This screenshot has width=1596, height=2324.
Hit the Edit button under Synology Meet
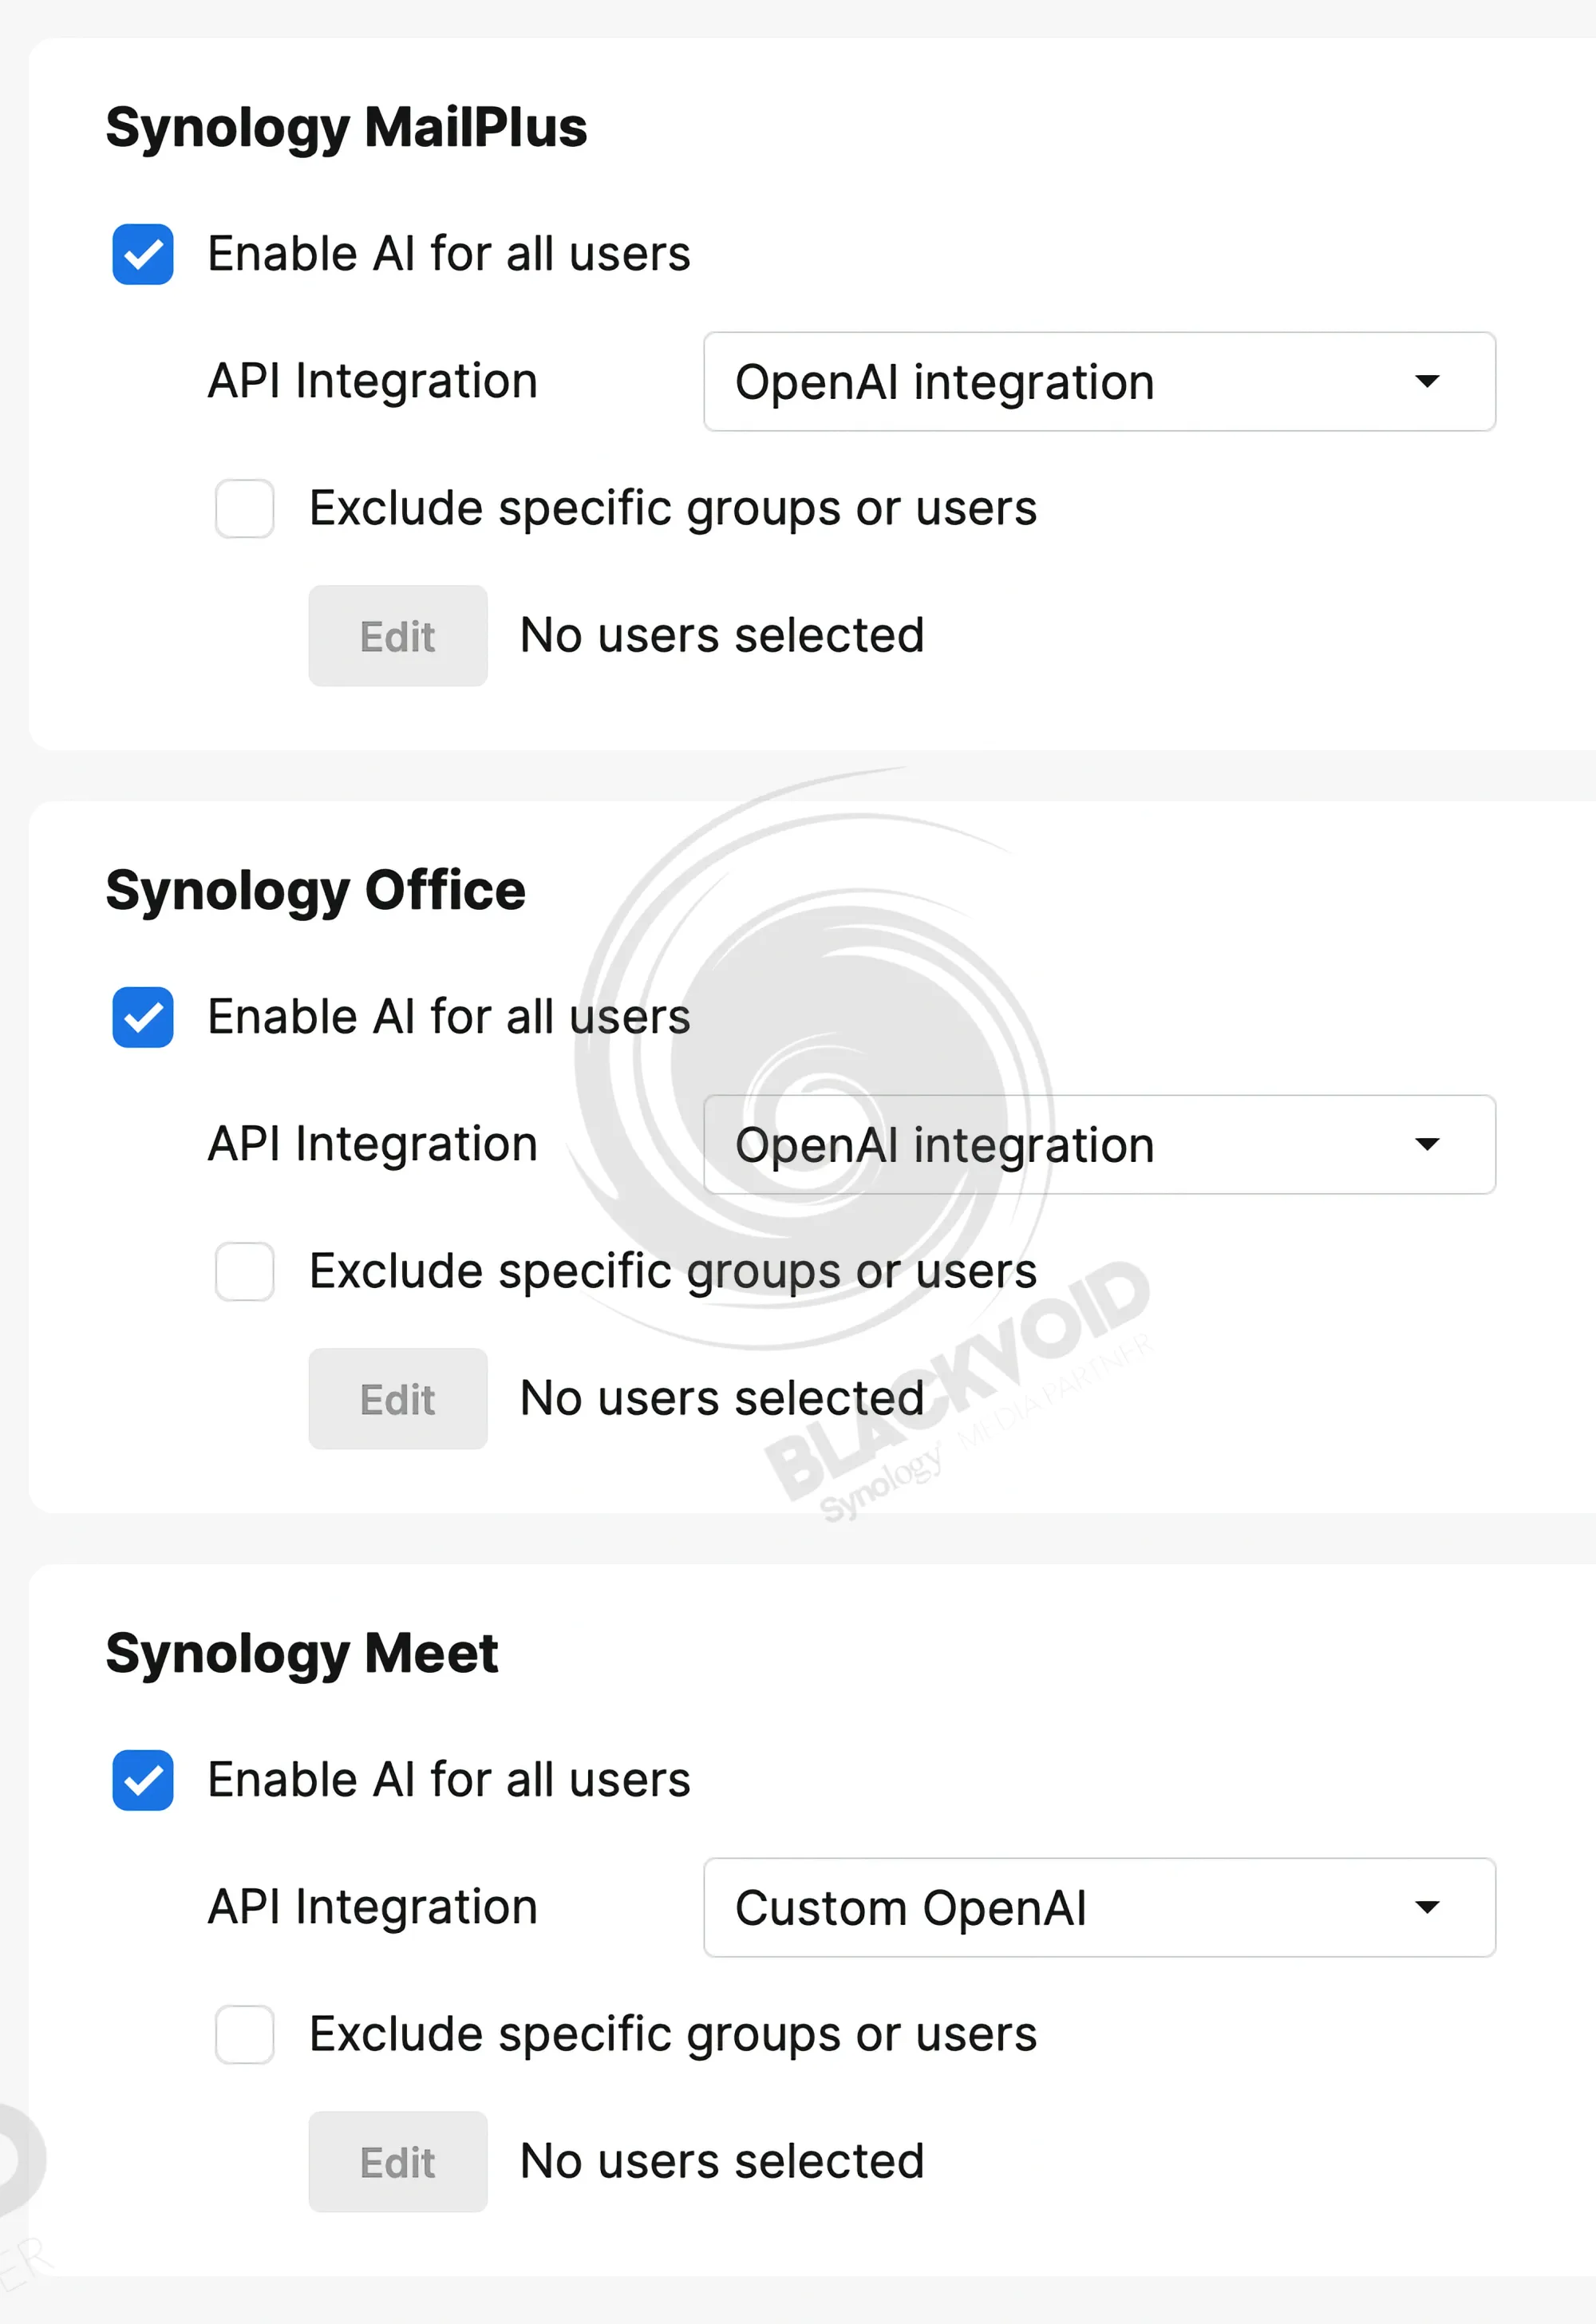point(397,2162)
